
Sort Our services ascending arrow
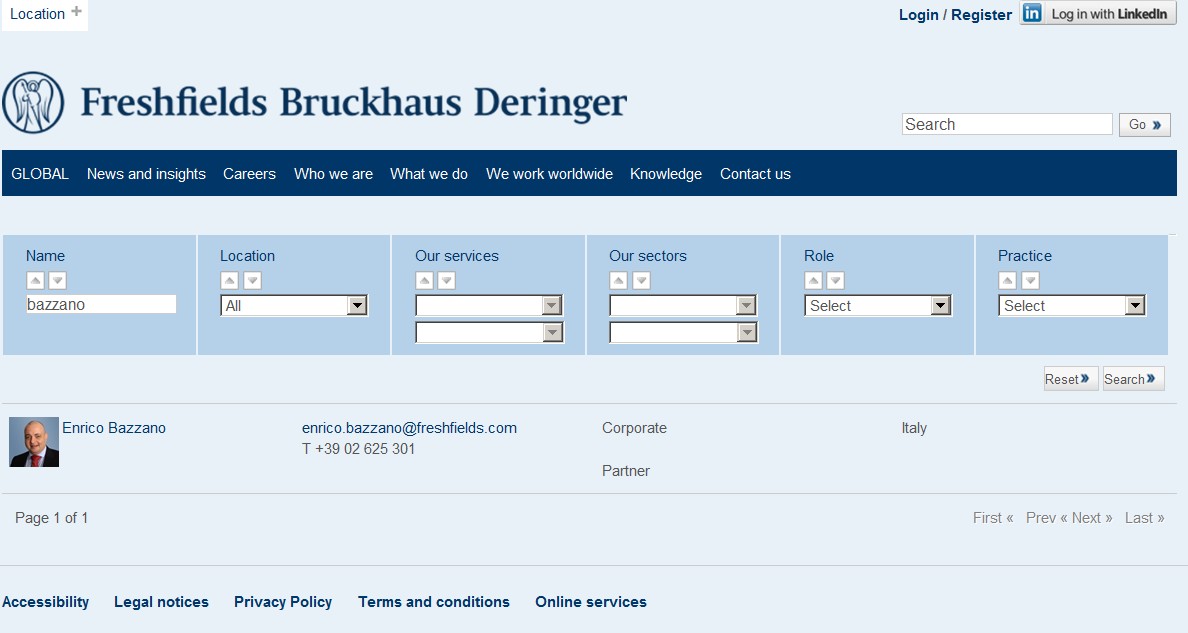click(424, 280)
